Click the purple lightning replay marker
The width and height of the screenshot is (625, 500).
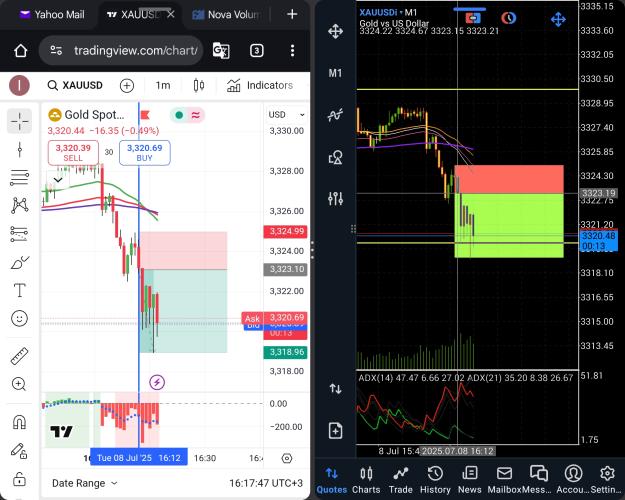(157, 382)
